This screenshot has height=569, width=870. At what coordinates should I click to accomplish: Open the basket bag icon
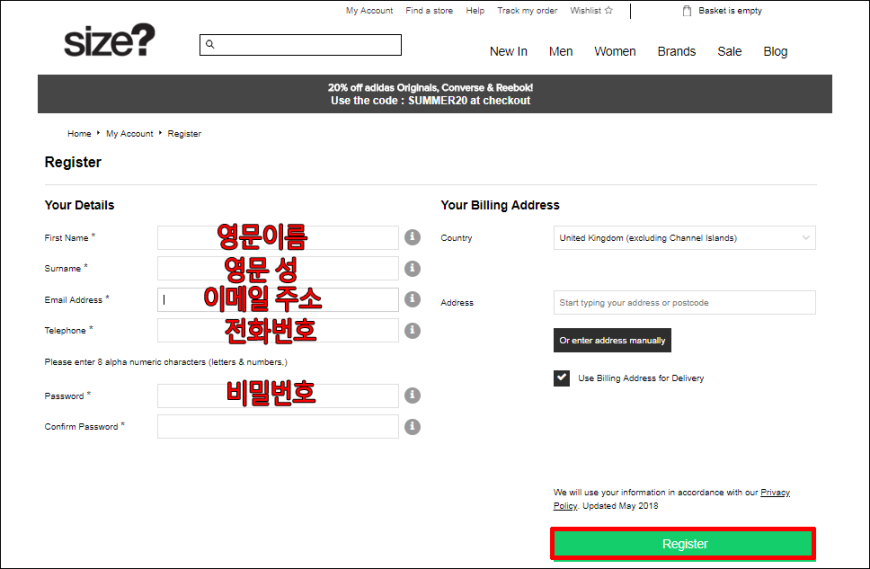(687, 11)
